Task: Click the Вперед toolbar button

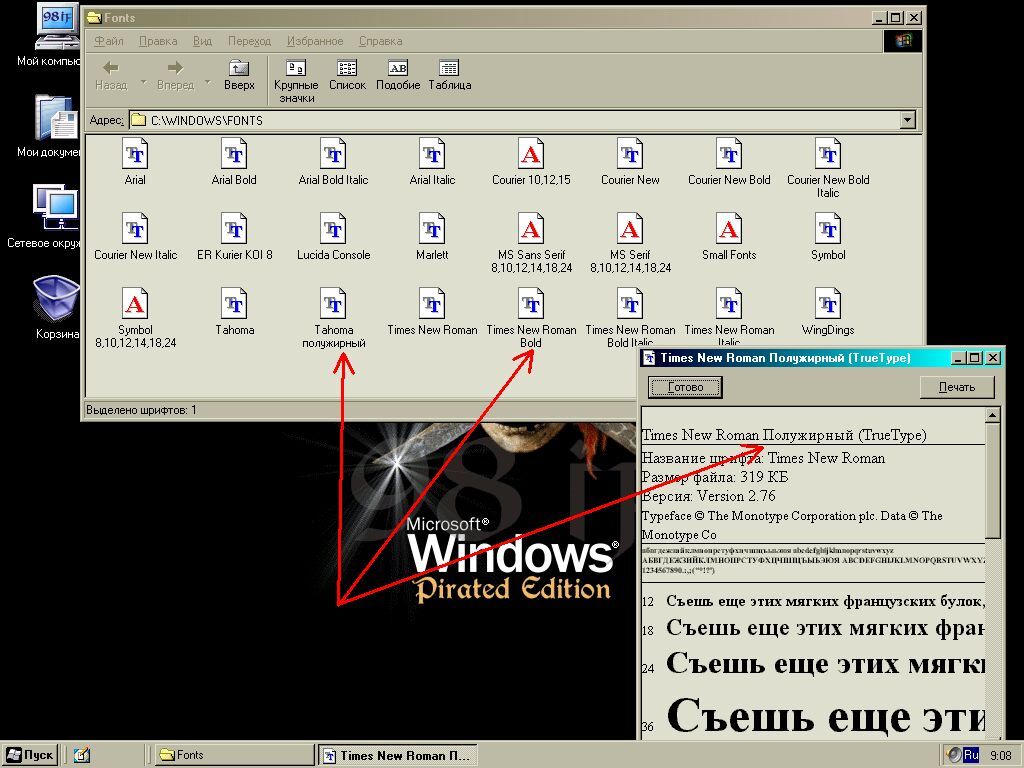Action: (175, 75)
